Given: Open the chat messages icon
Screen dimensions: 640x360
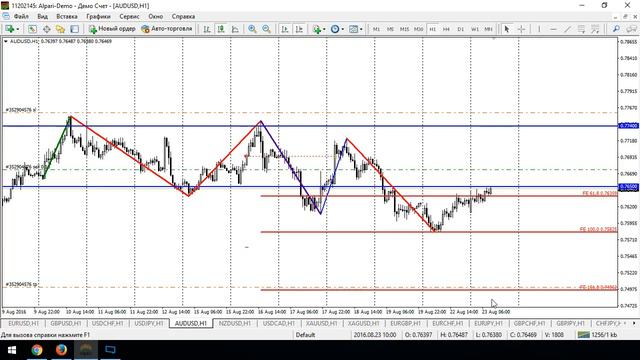Looking at the screenshot, I should tap(632, 29).
